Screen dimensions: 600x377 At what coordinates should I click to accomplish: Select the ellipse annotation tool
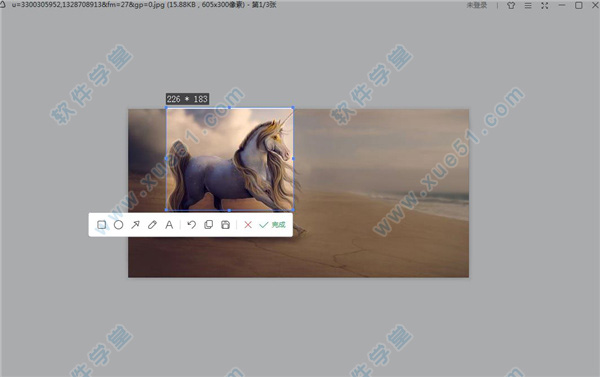coord(119,225)
